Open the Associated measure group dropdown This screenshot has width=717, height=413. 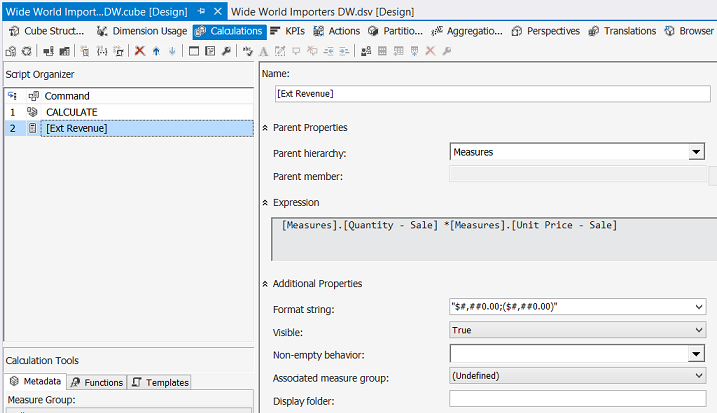[697, 375]
